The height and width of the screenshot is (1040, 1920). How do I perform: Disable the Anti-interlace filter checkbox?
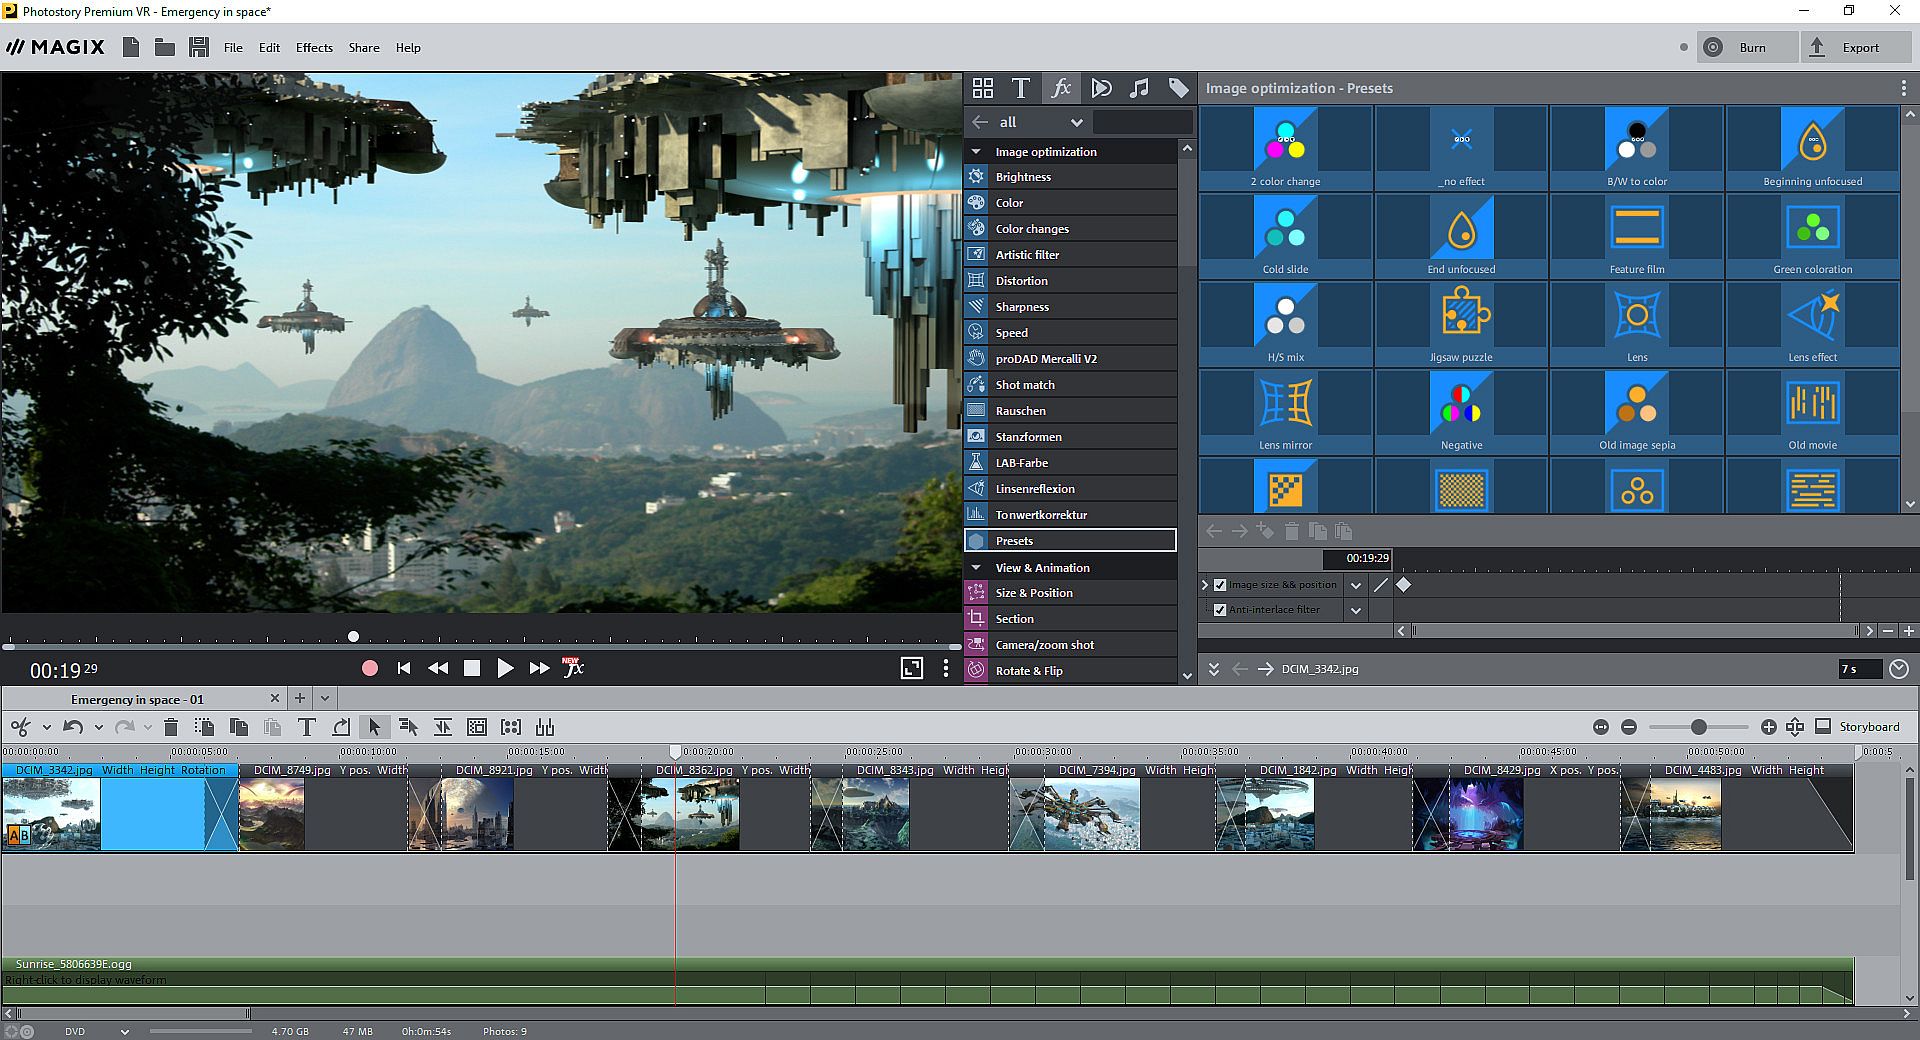1220,610
